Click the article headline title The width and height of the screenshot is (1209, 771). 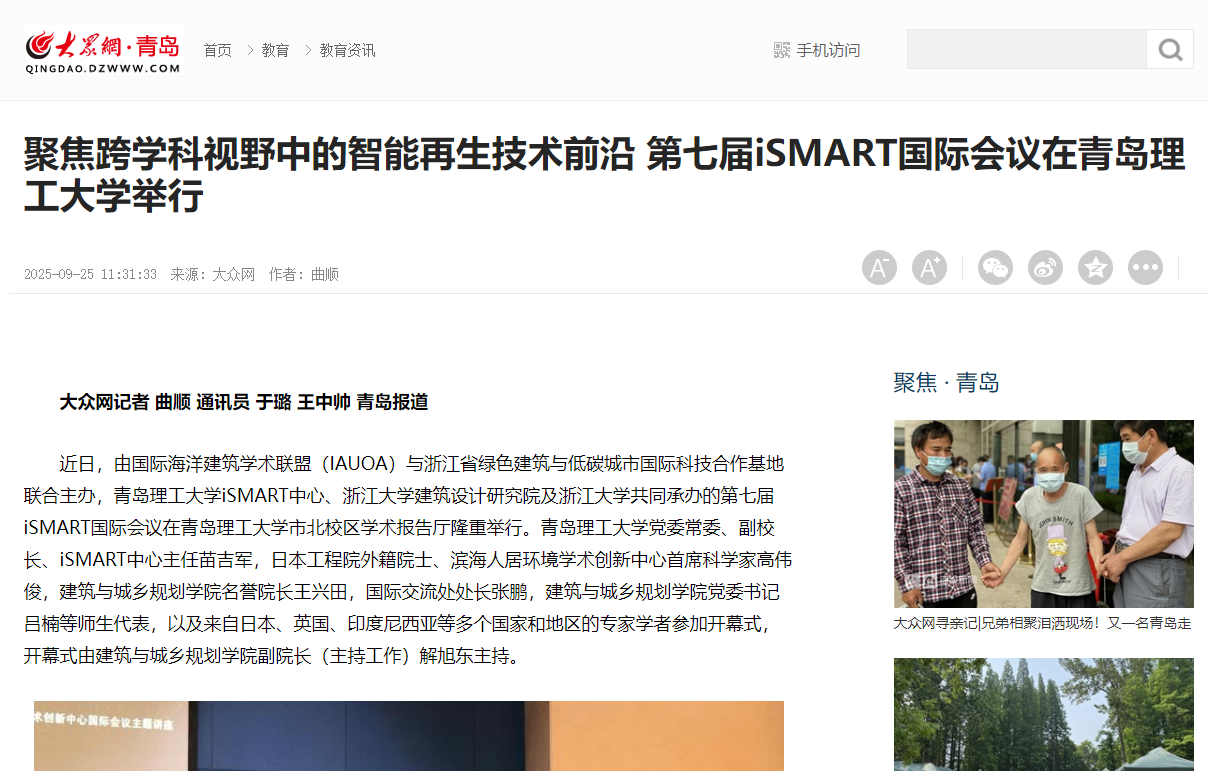pos(604,175)
